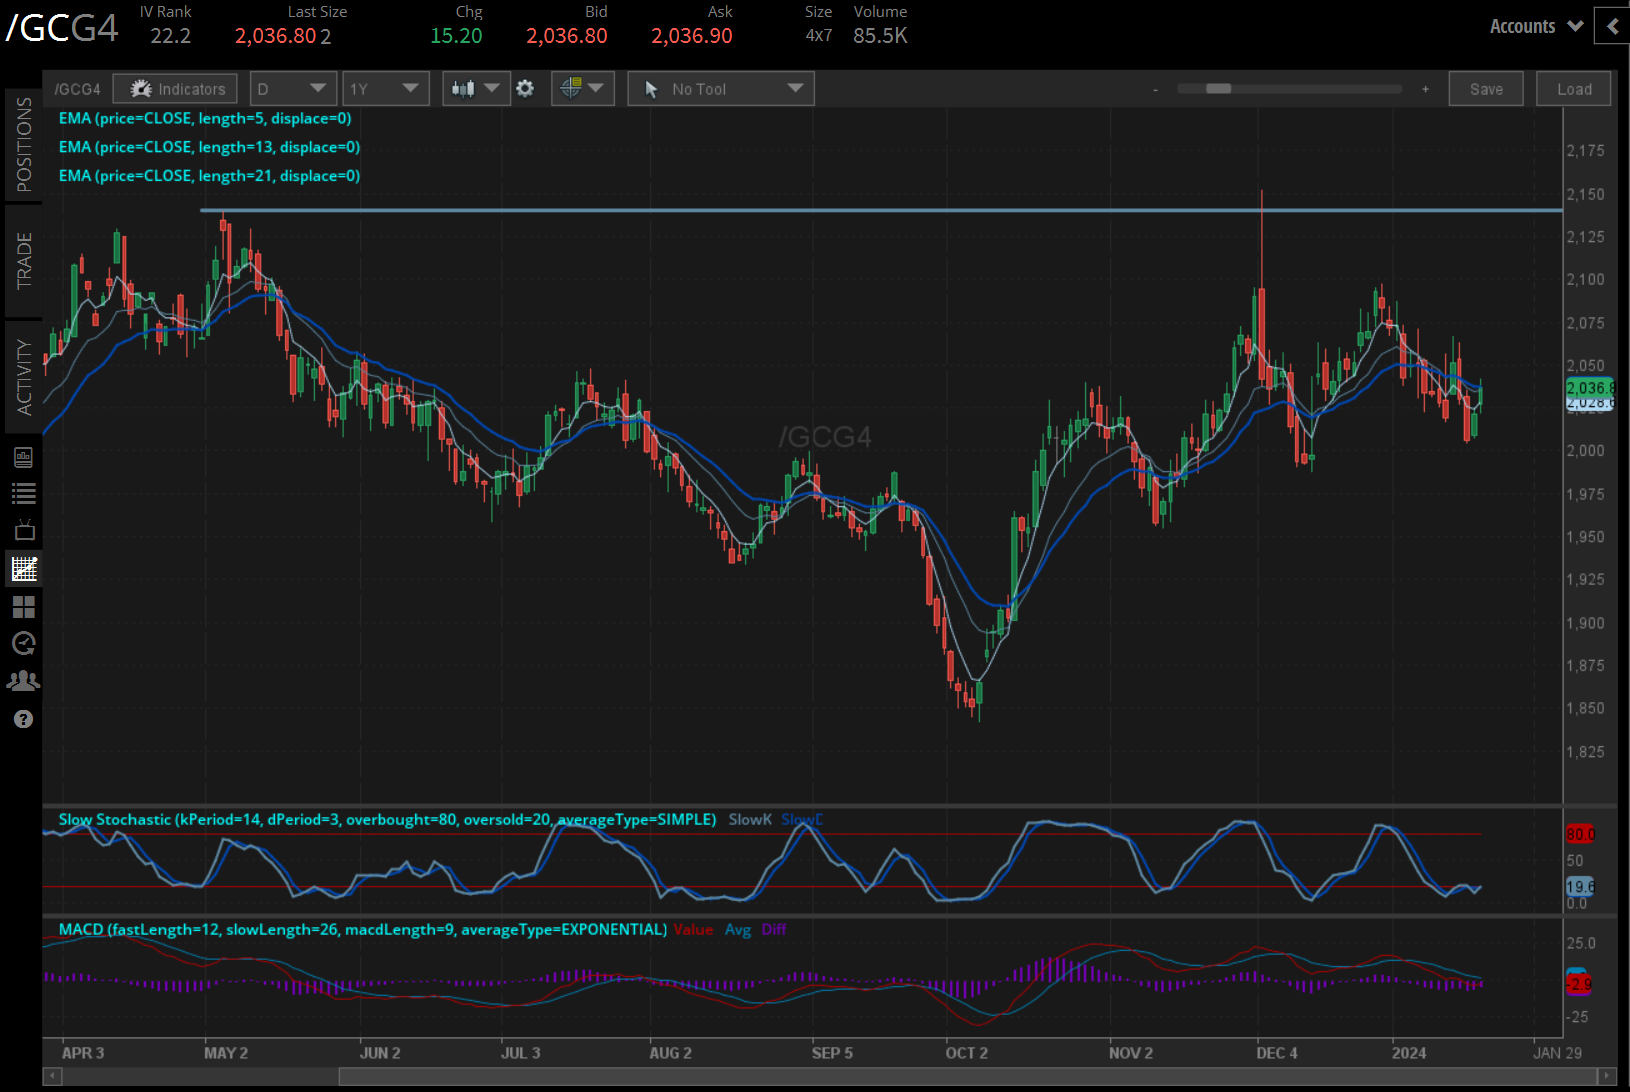This screenshot has height=1092, width=1630.
Task: Open the No Tool drawing dropdown
Action: [721, 89]
